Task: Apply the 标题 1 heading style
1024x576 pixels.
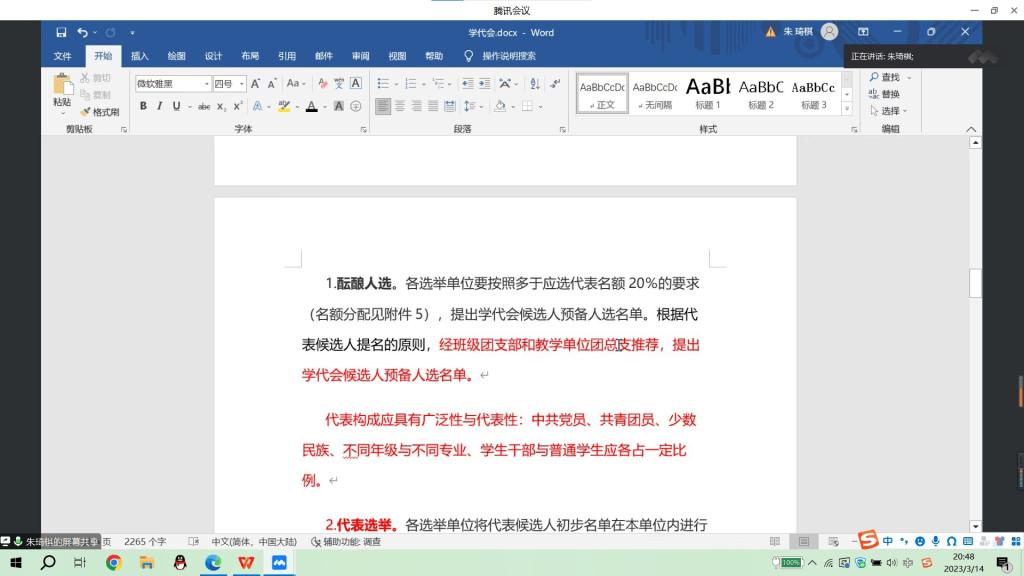Action: pos(707,94)
